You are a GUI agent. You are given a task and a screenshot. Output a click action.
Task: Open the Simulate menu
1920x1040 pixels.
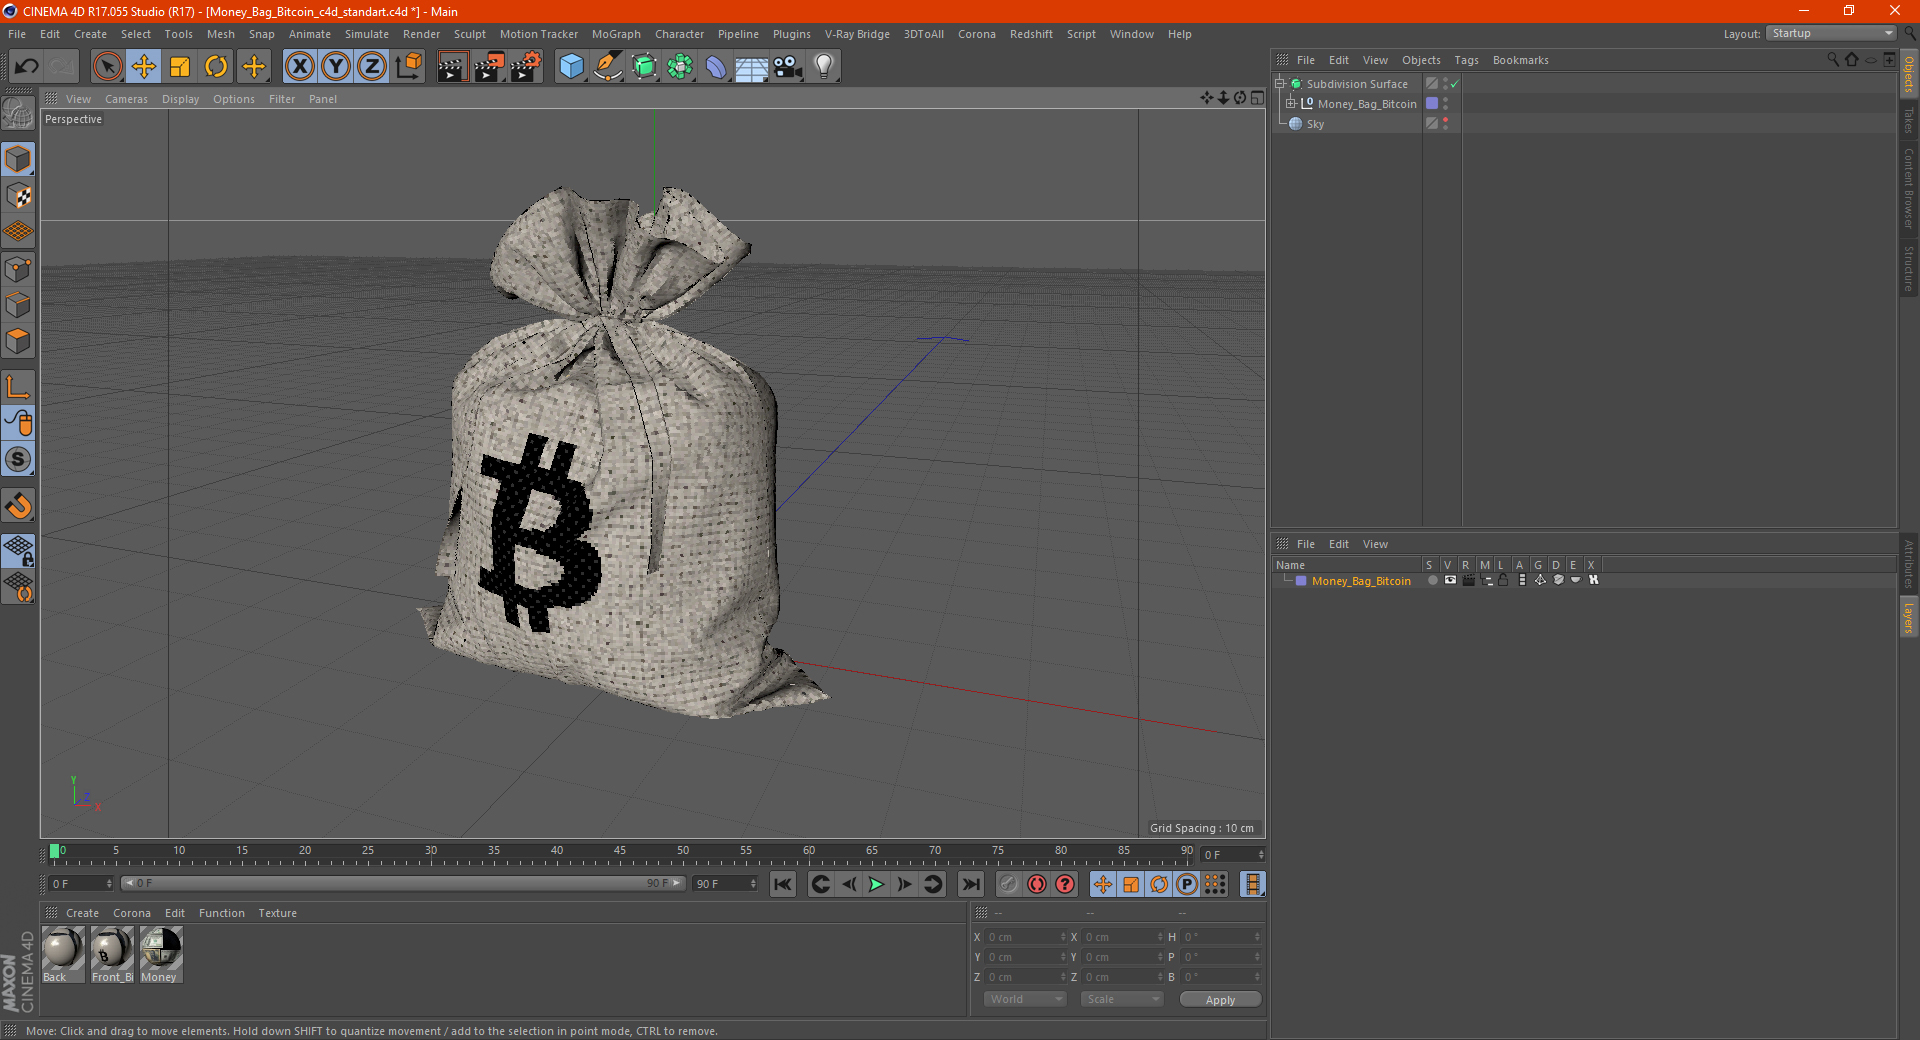(x=367, y=34)
